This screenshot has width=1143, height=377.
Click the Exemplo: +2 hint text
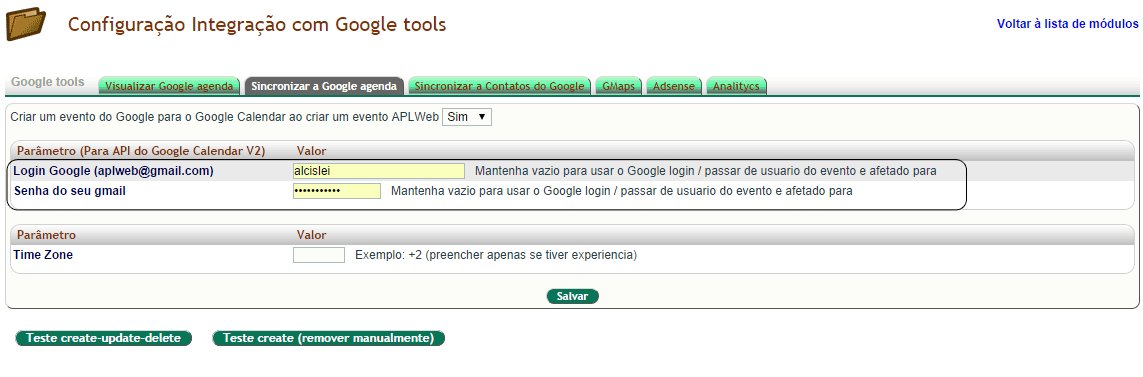pyautogui.click(x=496, y=255)
